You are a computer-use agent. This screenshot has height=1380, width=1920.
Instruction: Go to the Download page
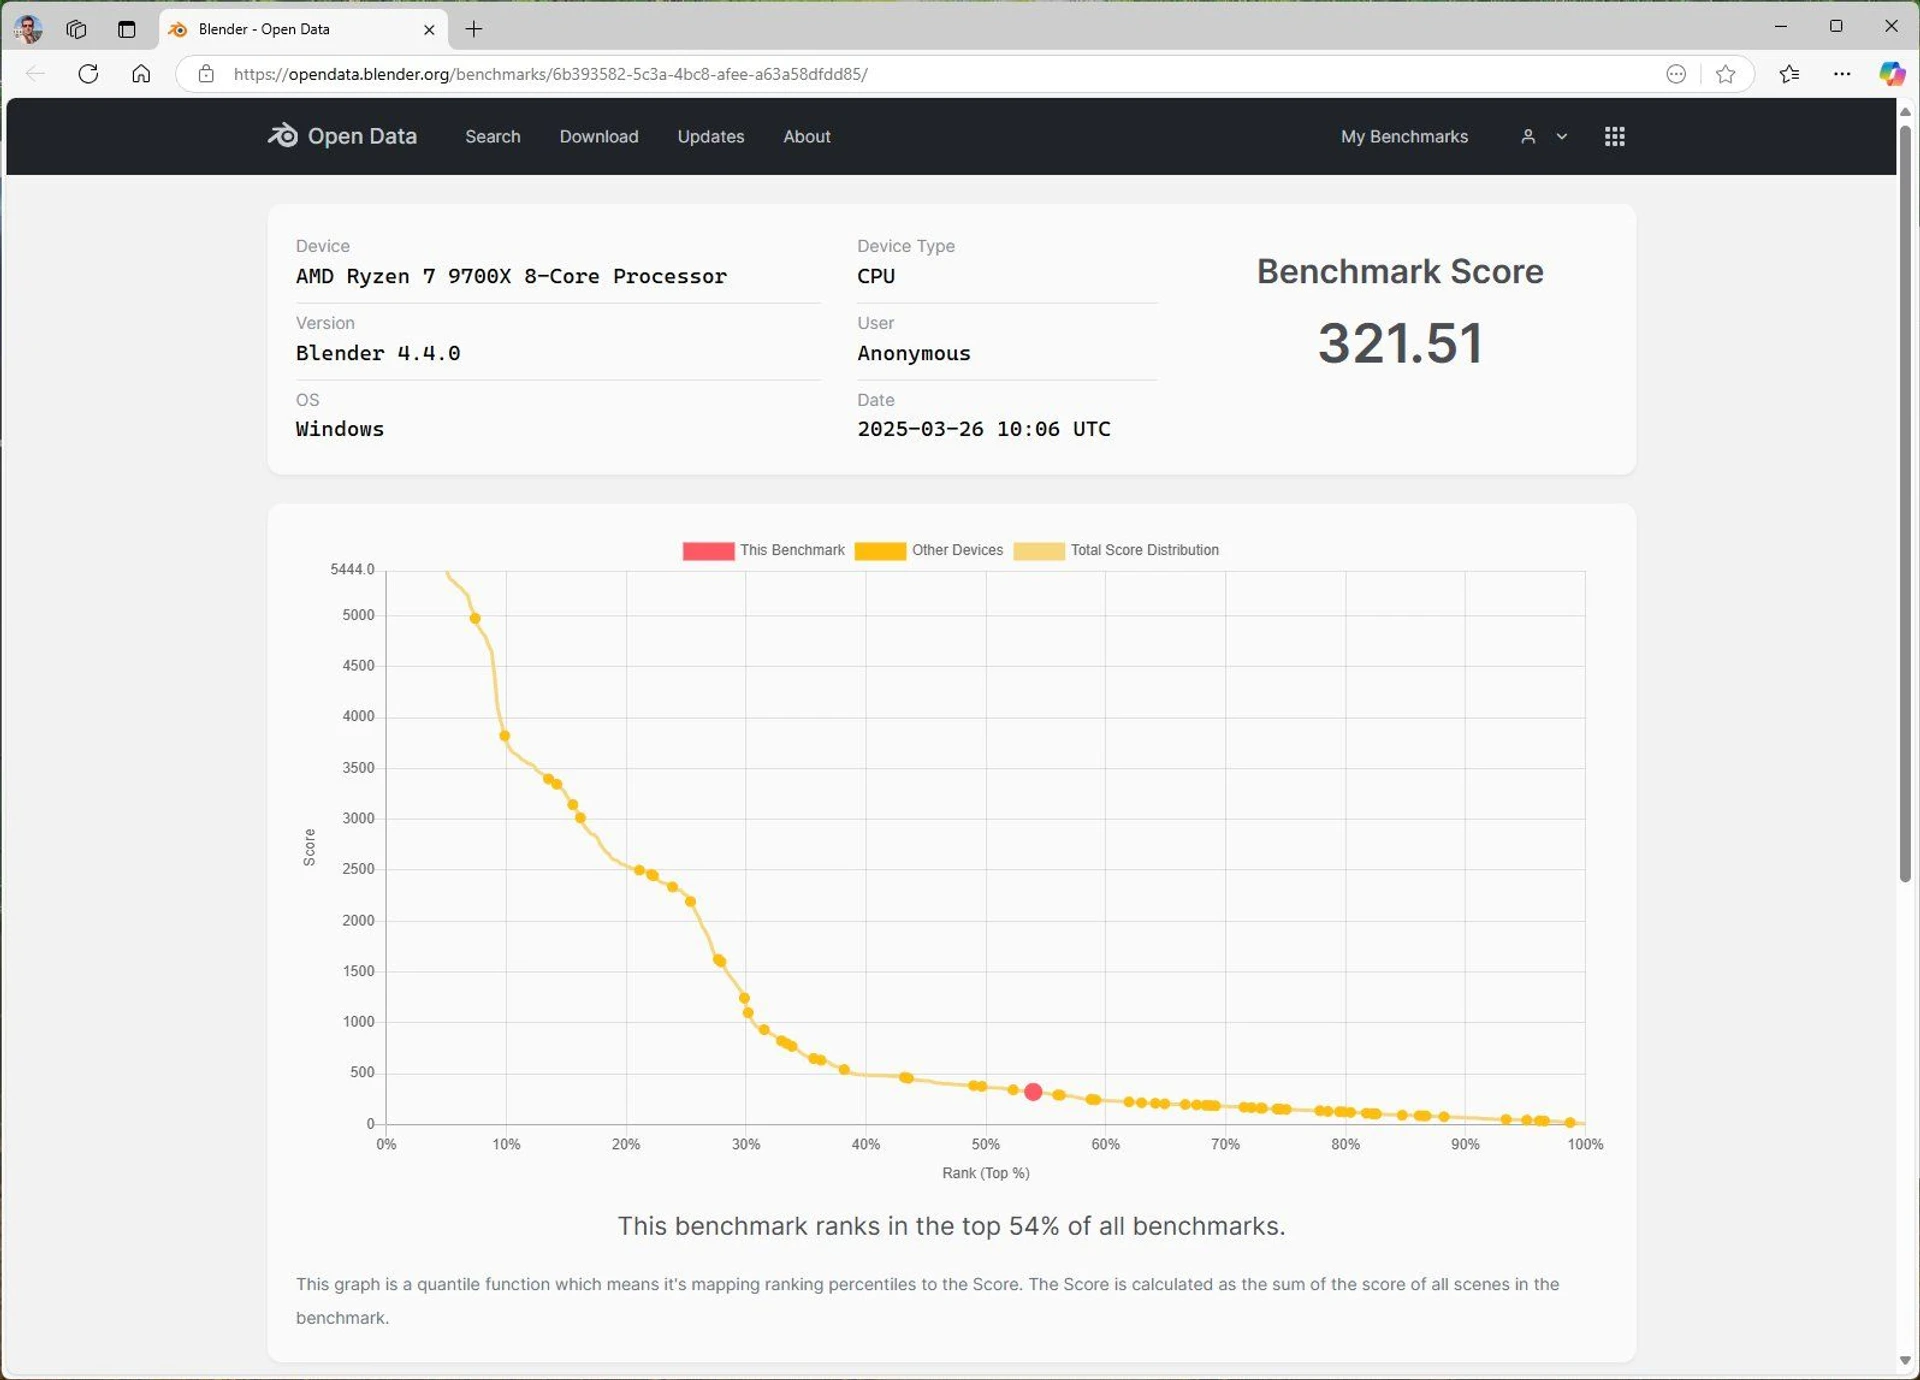click(x=599, y=136)
